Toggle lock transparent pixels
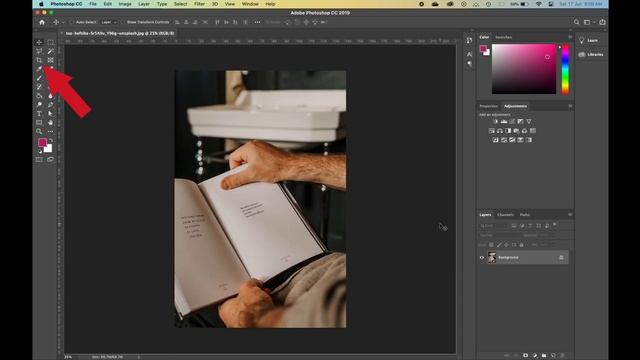This screenshot has width=640, height=360. tap(491, 245)
